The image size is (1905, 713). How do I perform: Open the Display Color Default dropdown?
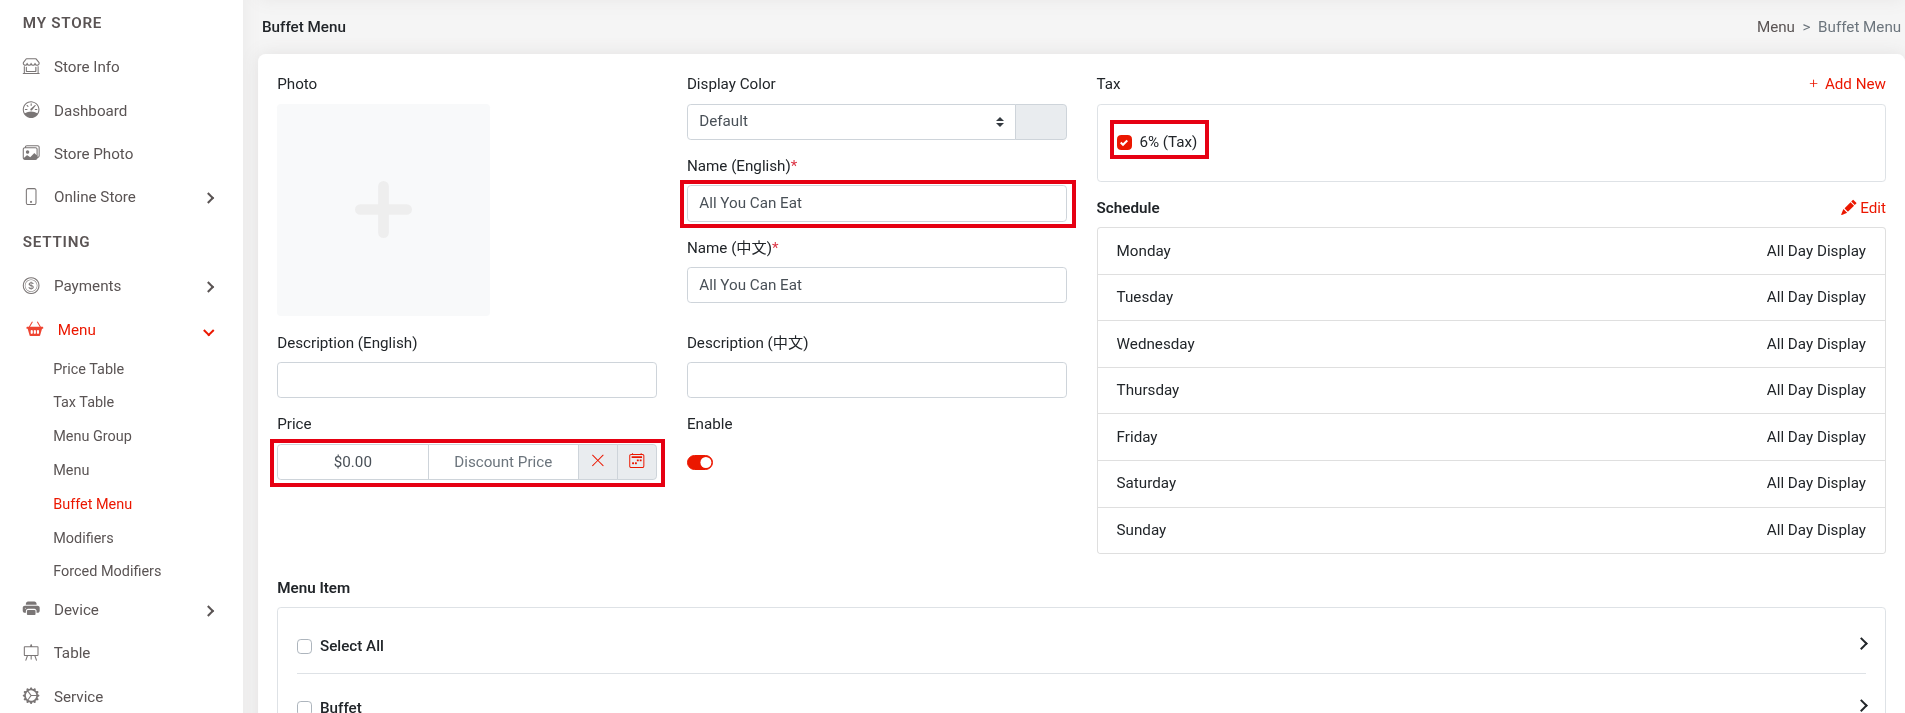coord(851,122)
